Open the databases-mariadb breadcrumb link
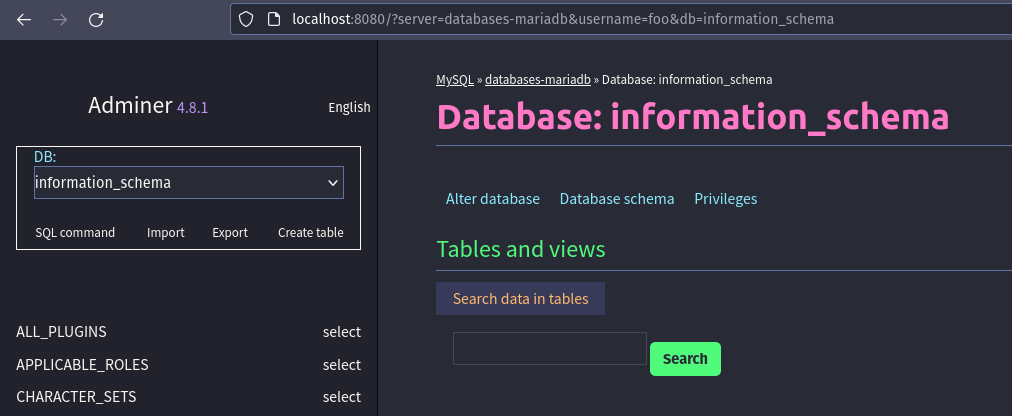Viewport: 1012px width, 416px height. [x=537, y=79]
